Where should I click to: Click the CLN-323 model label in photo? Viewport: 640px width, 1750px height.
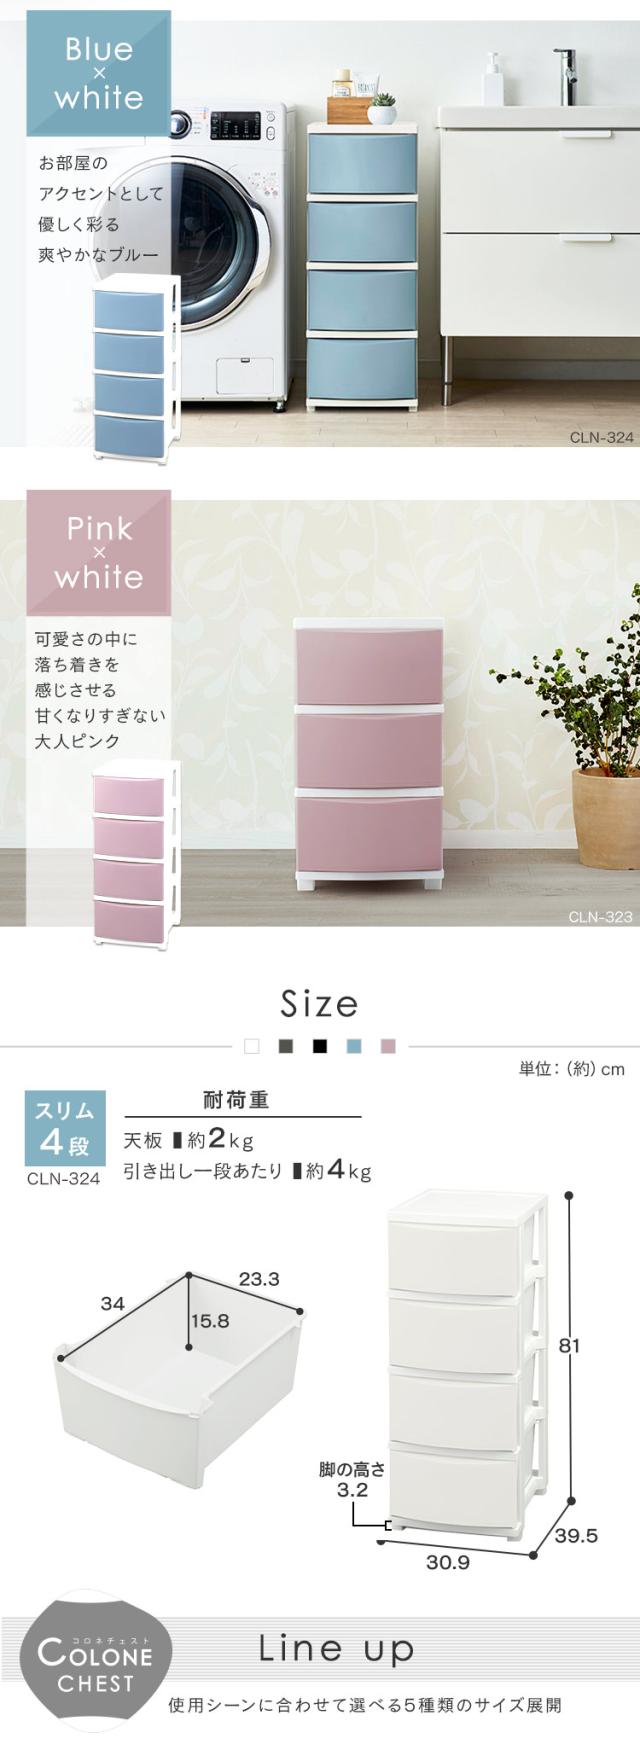coord(601,916)
